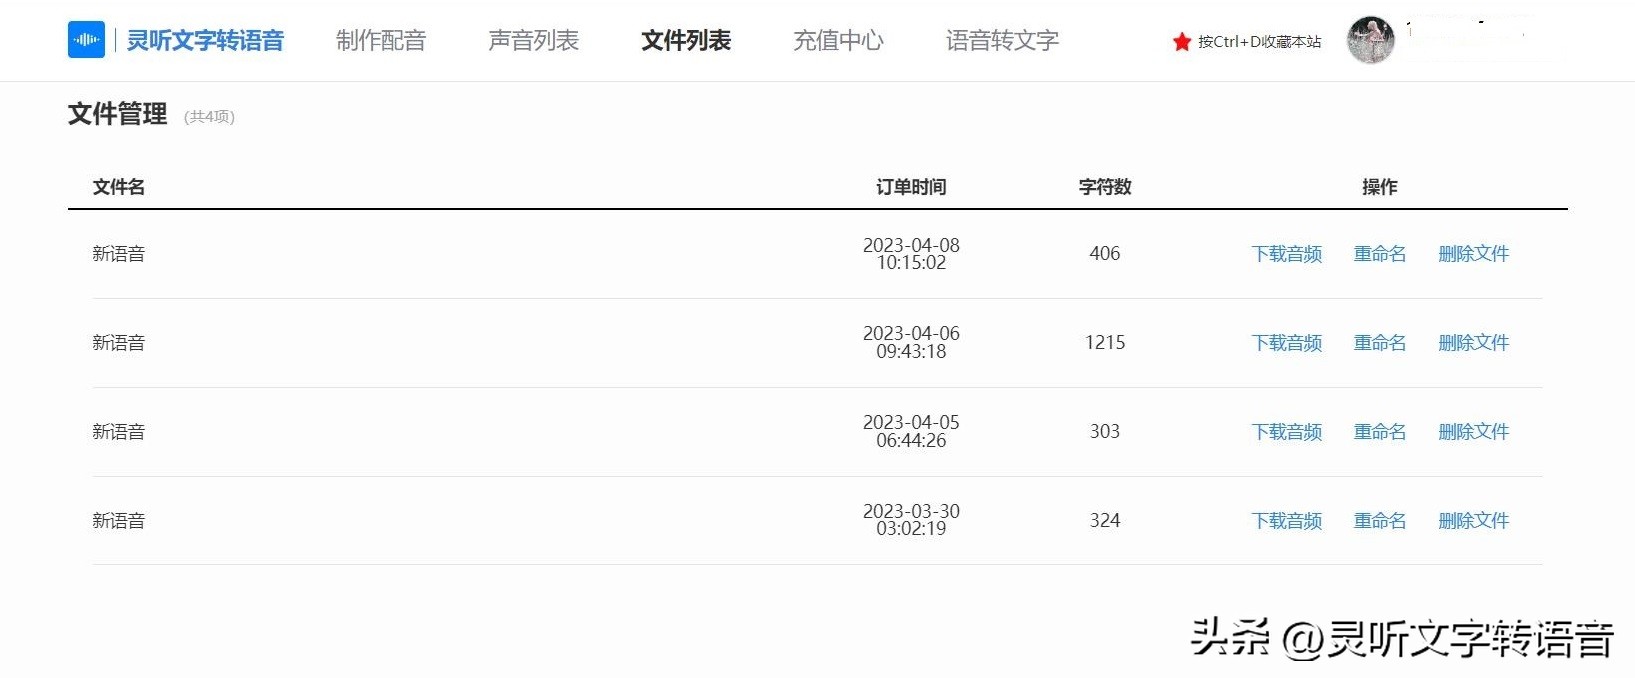1635x678 pixels.
Task: Click the 灵听文字转语音 site name
Action: tap(206, 40)
